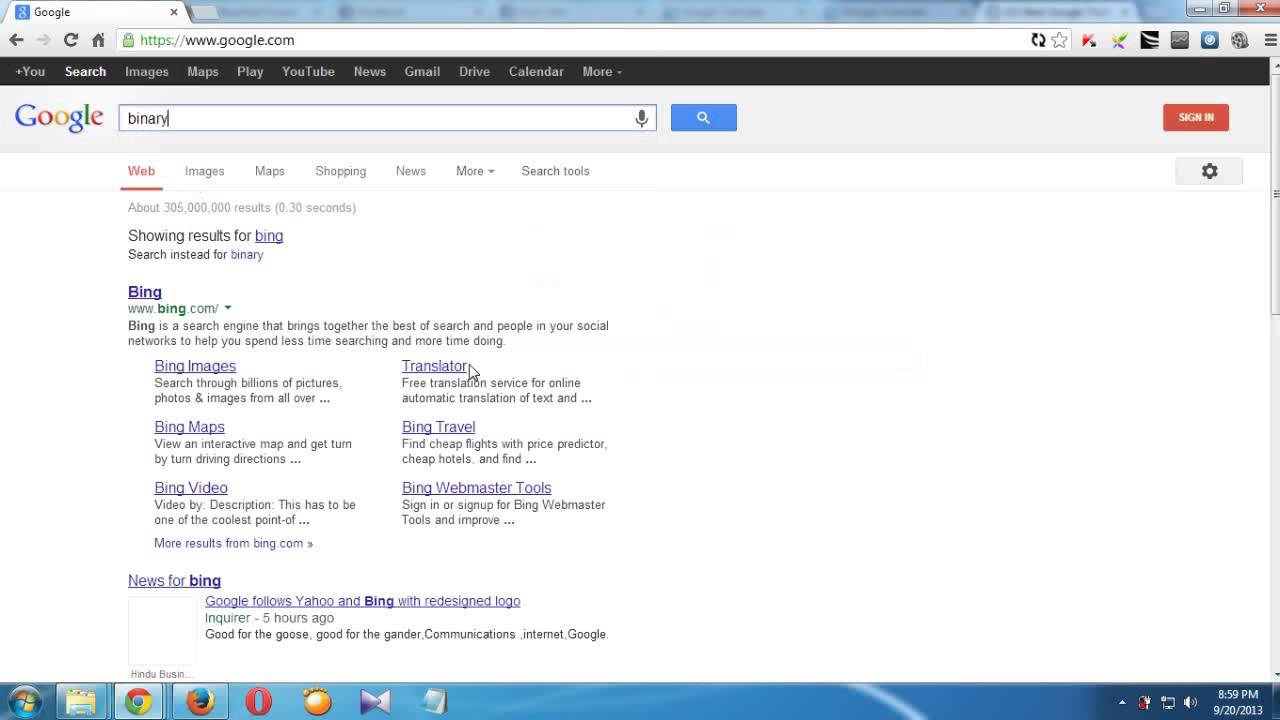Switch to Chrome in the taskbar
This screenshot has width=1280, height=720.
(138, 701)
